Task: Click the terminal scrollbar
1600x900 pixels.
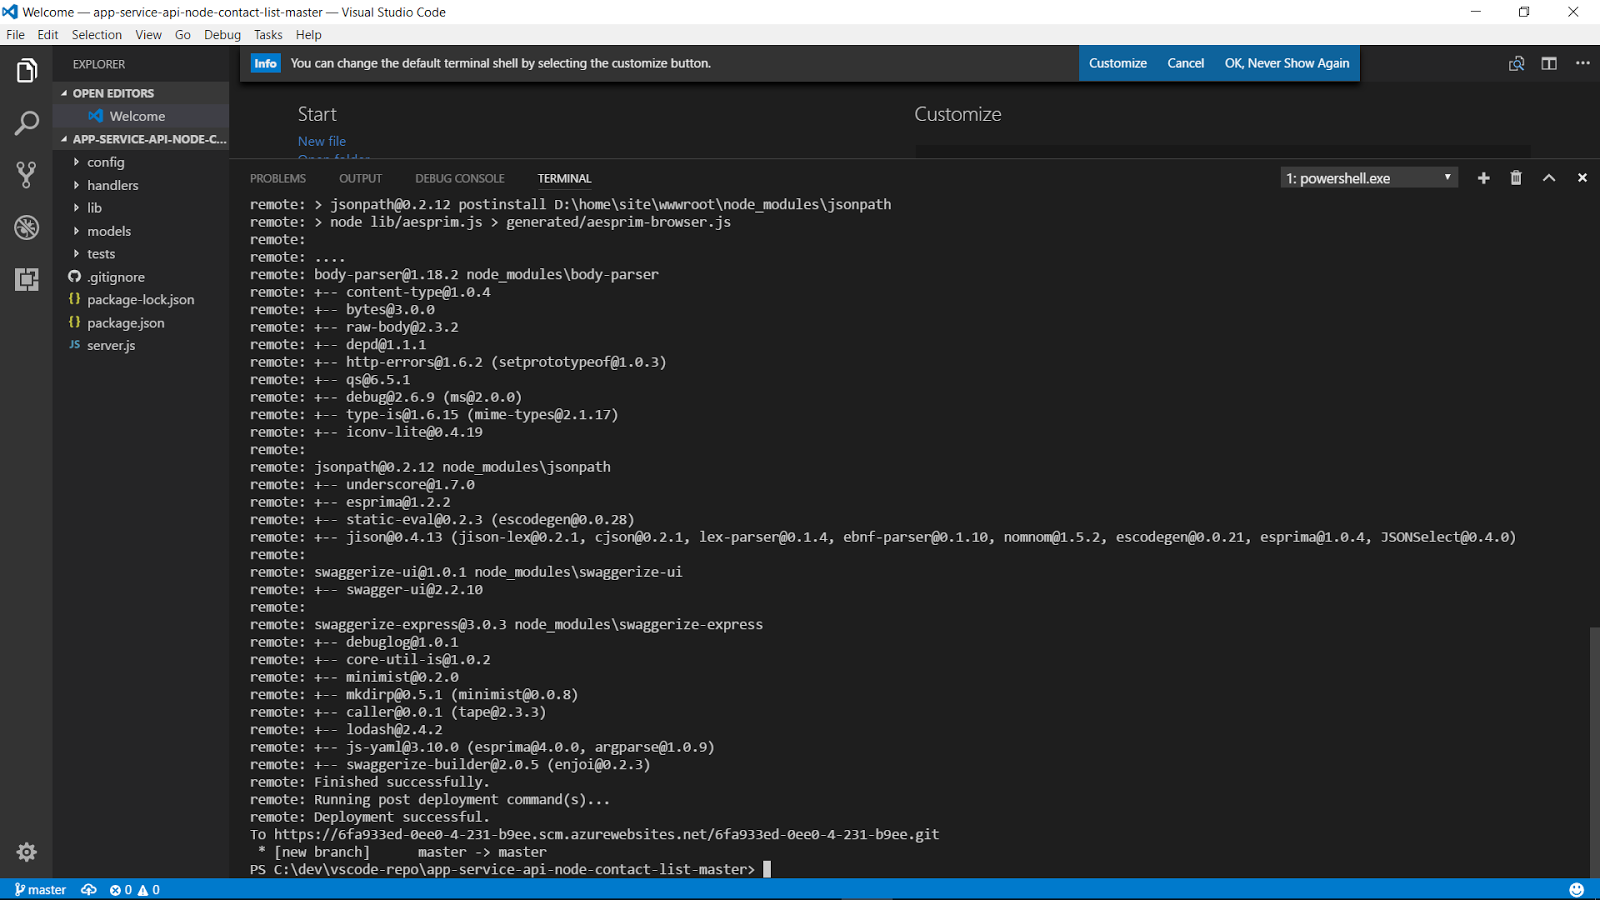Action: pos(1594,750)
